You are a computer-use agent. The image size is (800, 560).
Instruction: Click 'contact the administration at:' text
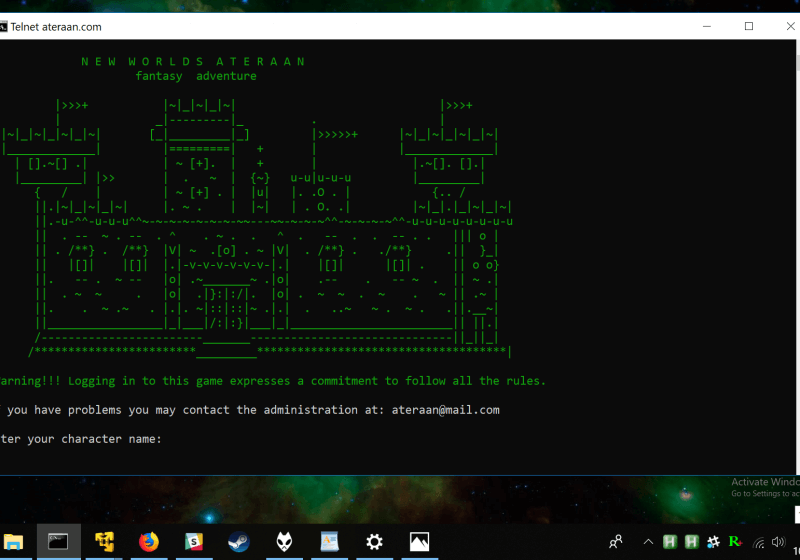tap(283, 410)
